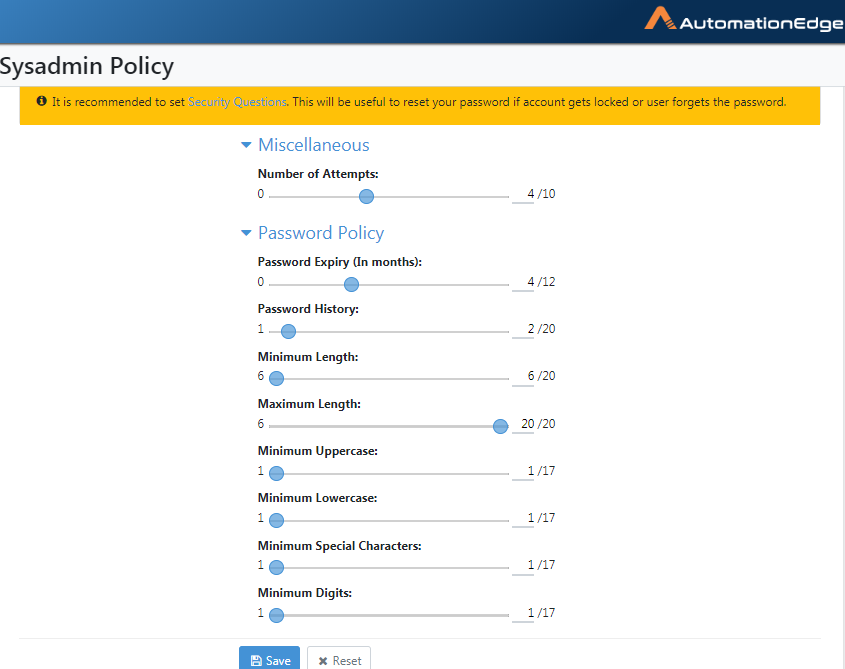Click the Password History slider handle
845x669 pixels.
(x=288, y=332)
